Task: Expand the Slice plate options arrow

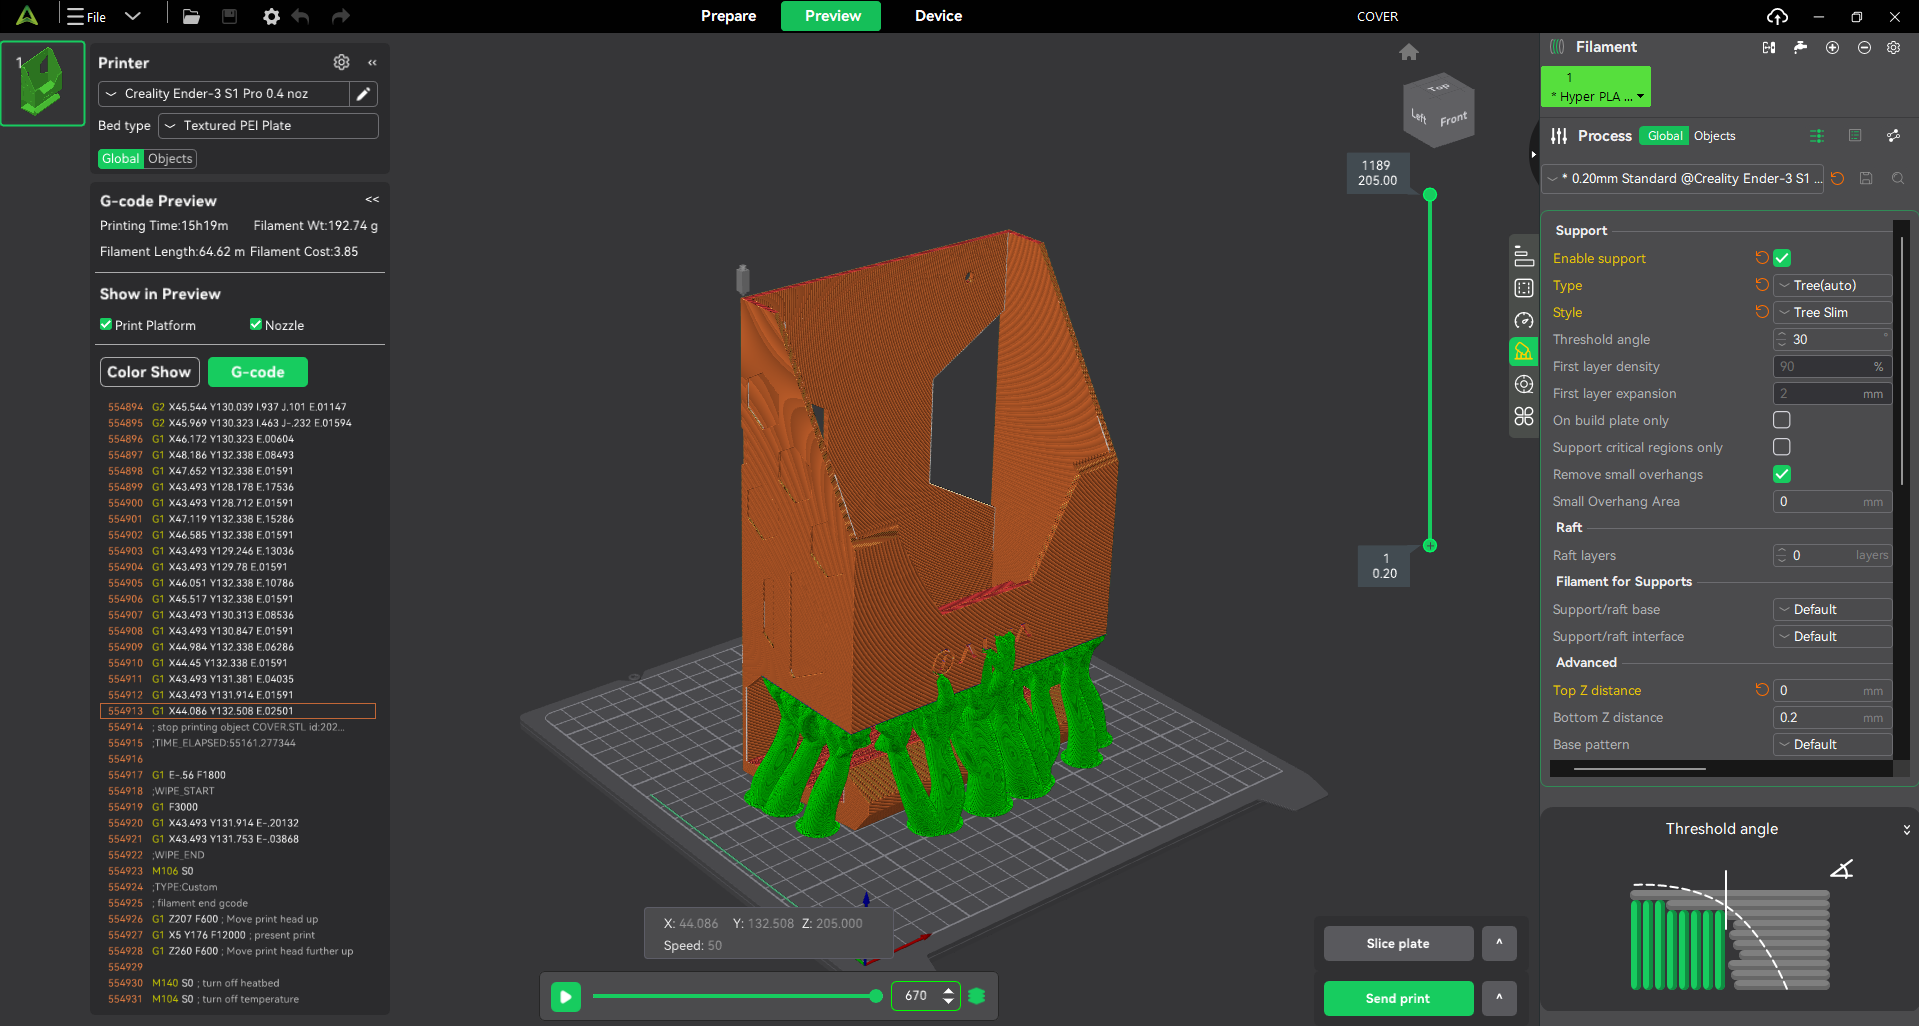Action: pos(1499,943)
